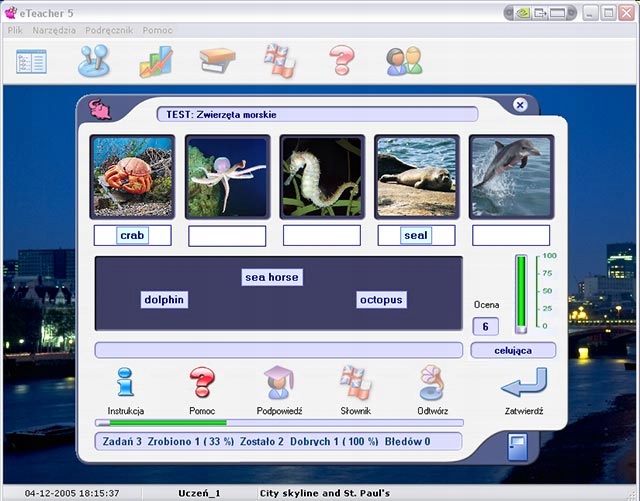Click the Podpowiedź hint icon
Image resolution: width=640 pixels, height=501 pixels.
(279, 382)
